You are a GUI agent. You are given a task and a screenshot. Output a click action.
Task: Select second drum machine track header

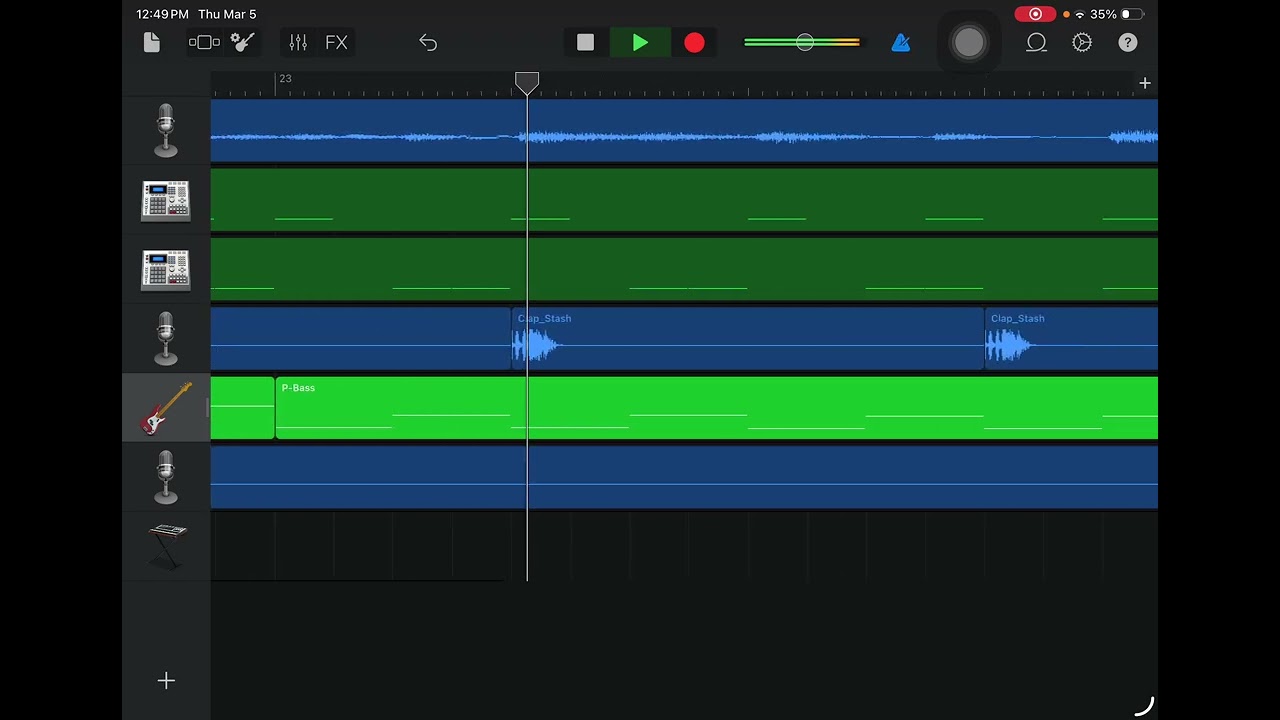point(166,270)
